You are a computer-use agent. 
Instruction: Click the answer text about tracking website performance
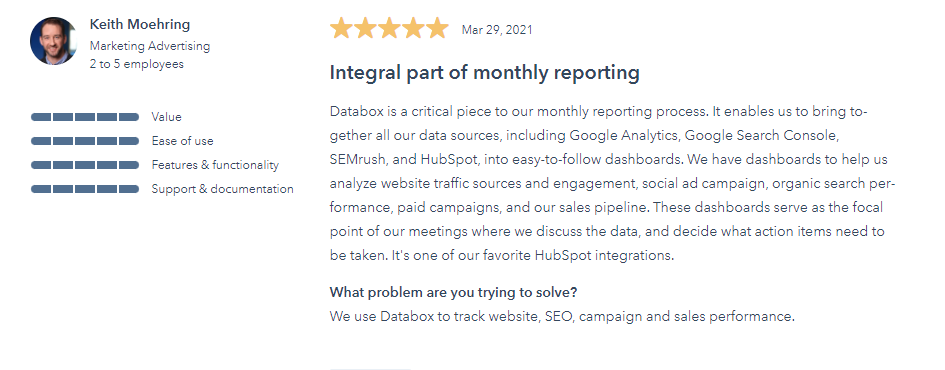pos(562,316)
